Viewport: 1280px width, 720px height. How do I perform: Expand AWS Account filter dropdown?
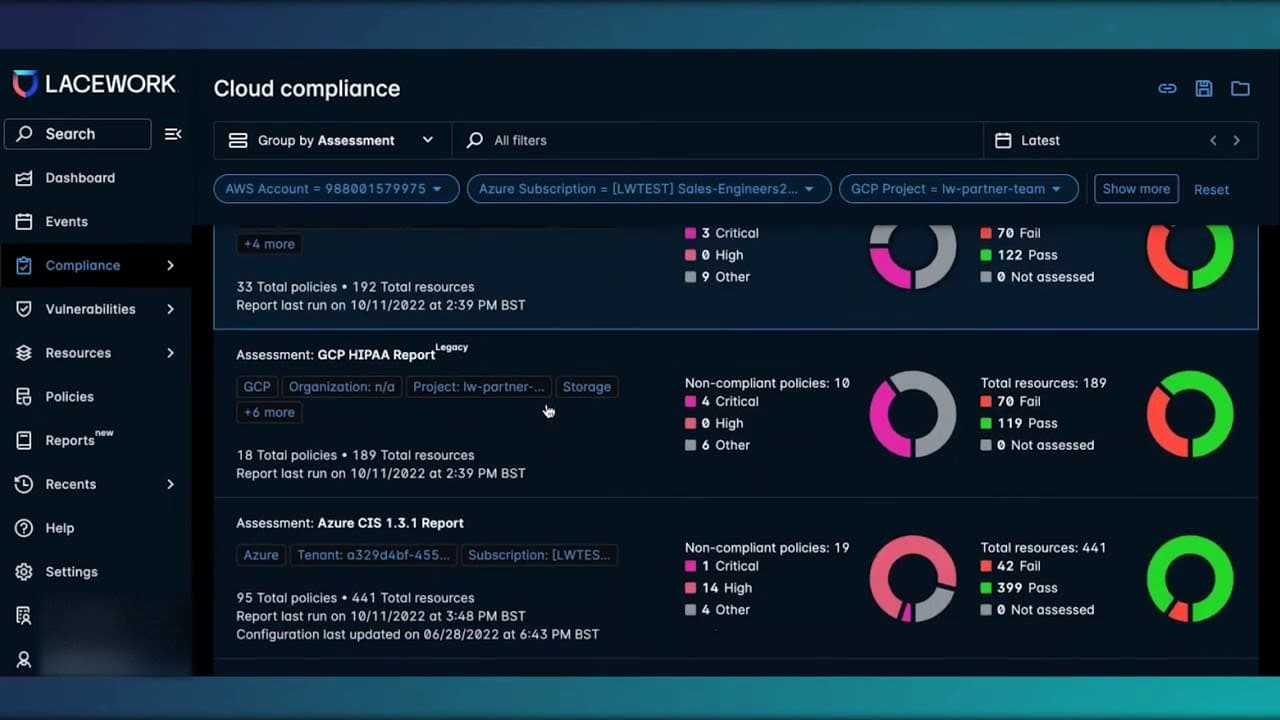336,189
